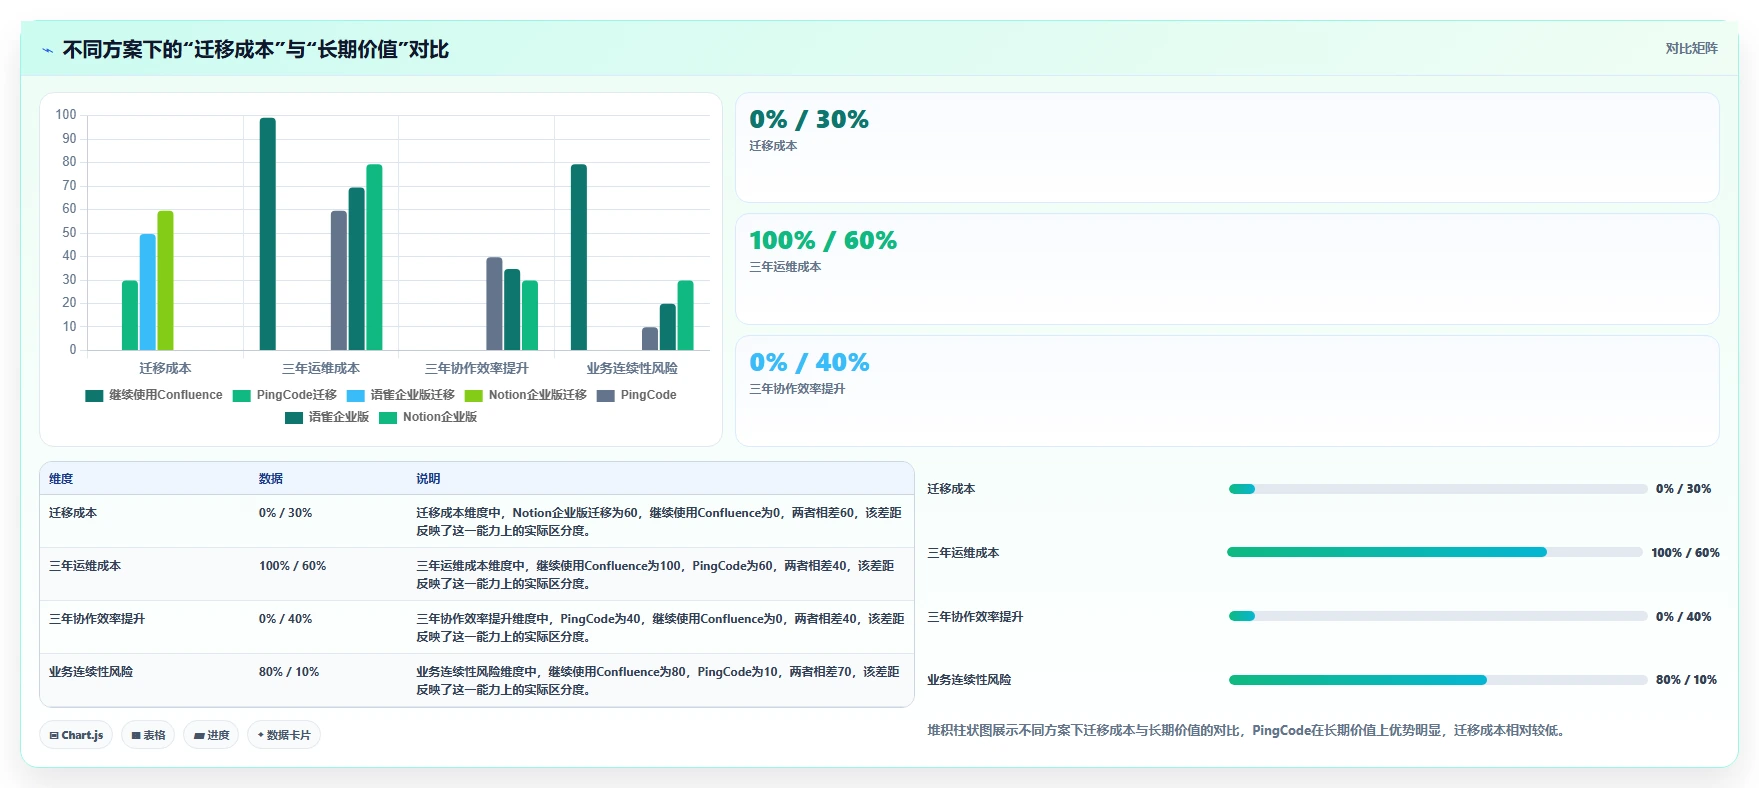This screenshot has width=1759, height=788.
Task: Click the 业务连续性风险 progress row label
Action: [x=969, y=680]
